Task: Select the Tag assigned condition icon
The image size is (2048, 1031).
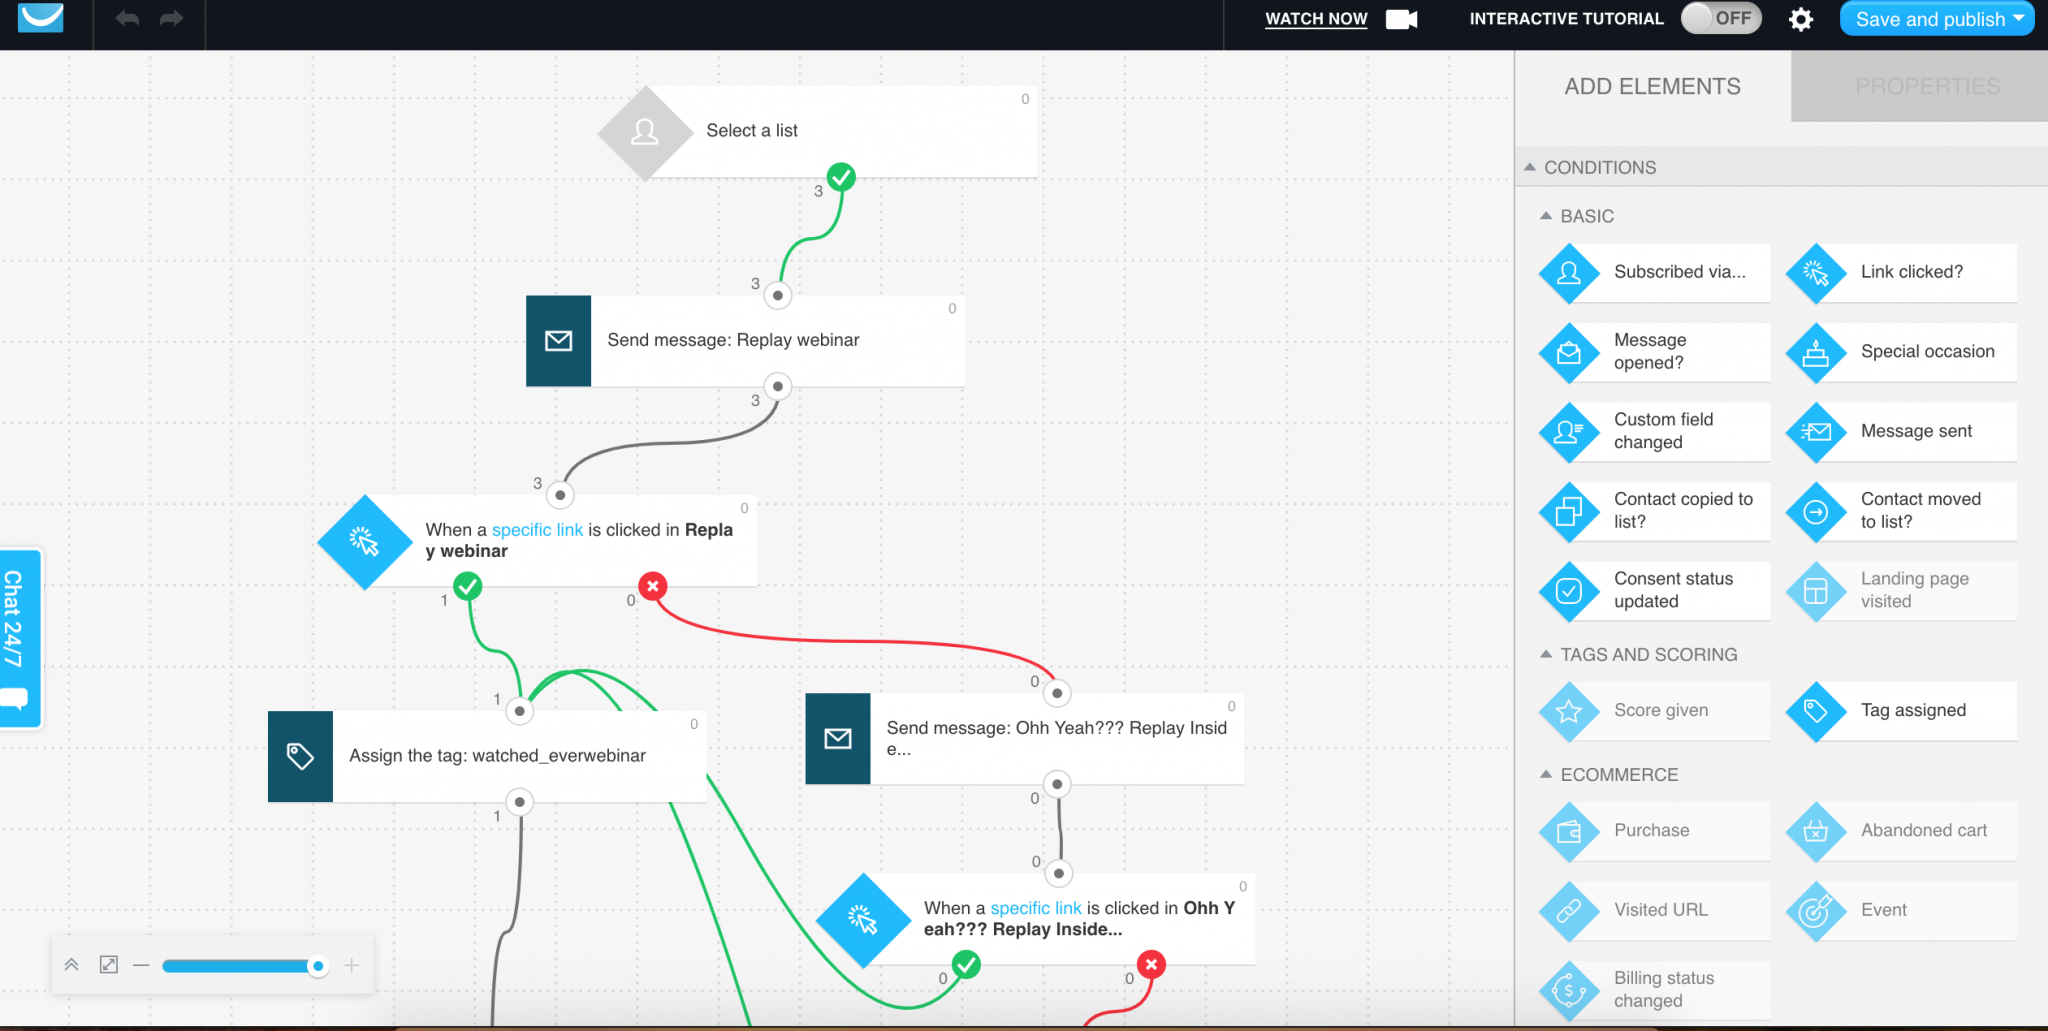Action: (x=1815, y=711)
